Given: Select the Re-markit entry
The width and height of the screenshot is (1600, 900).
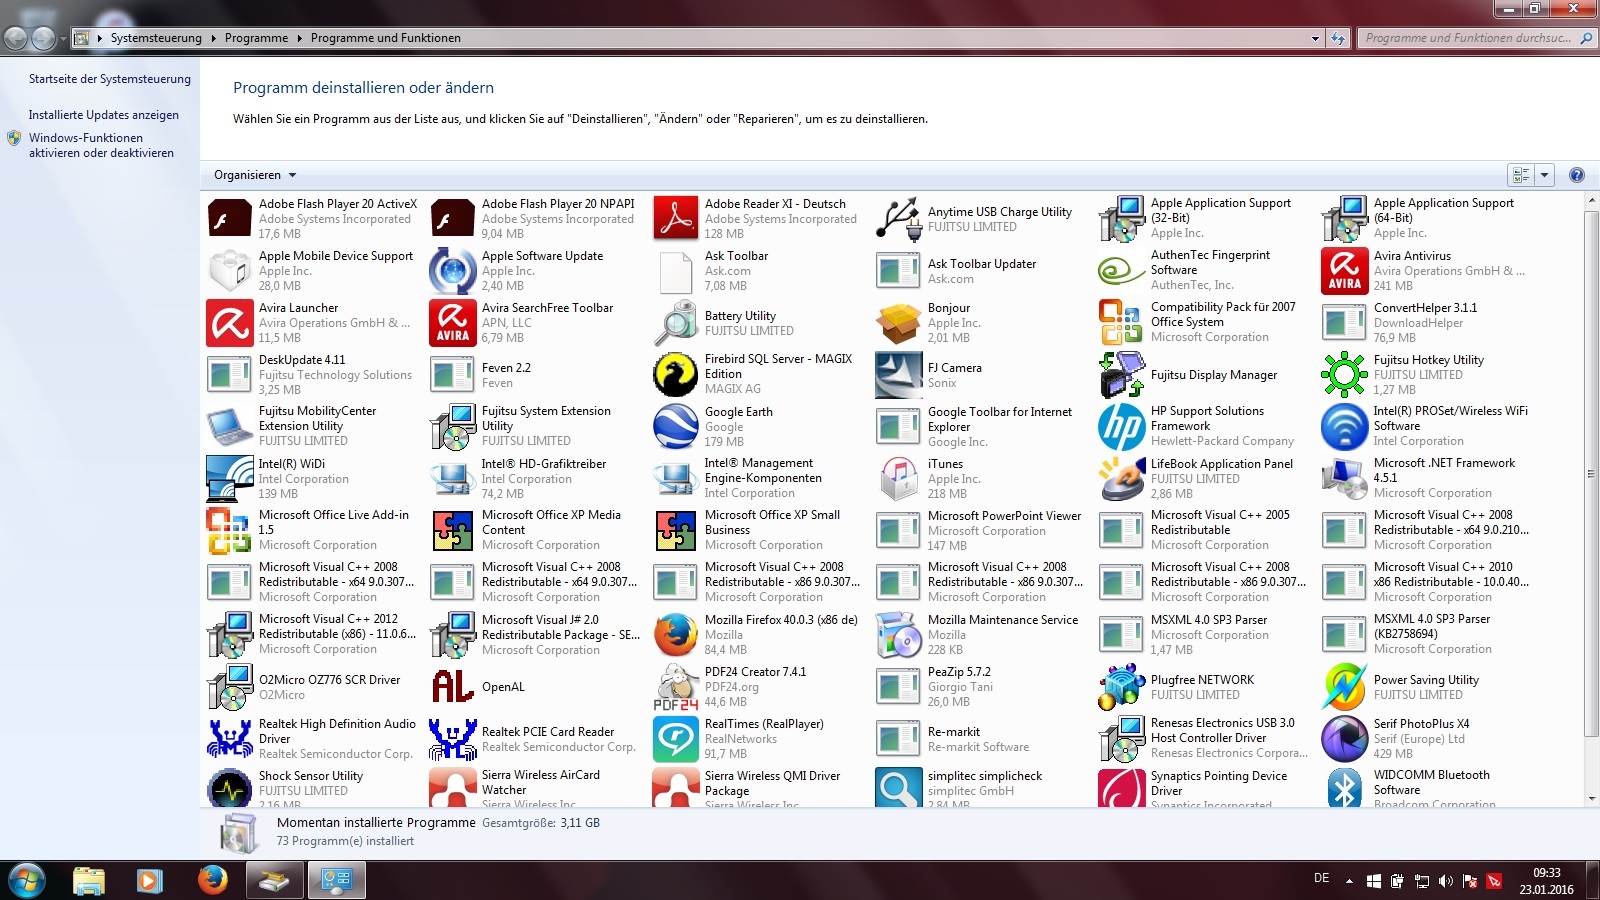Looking at the screenshot, I should coord(982,738).
